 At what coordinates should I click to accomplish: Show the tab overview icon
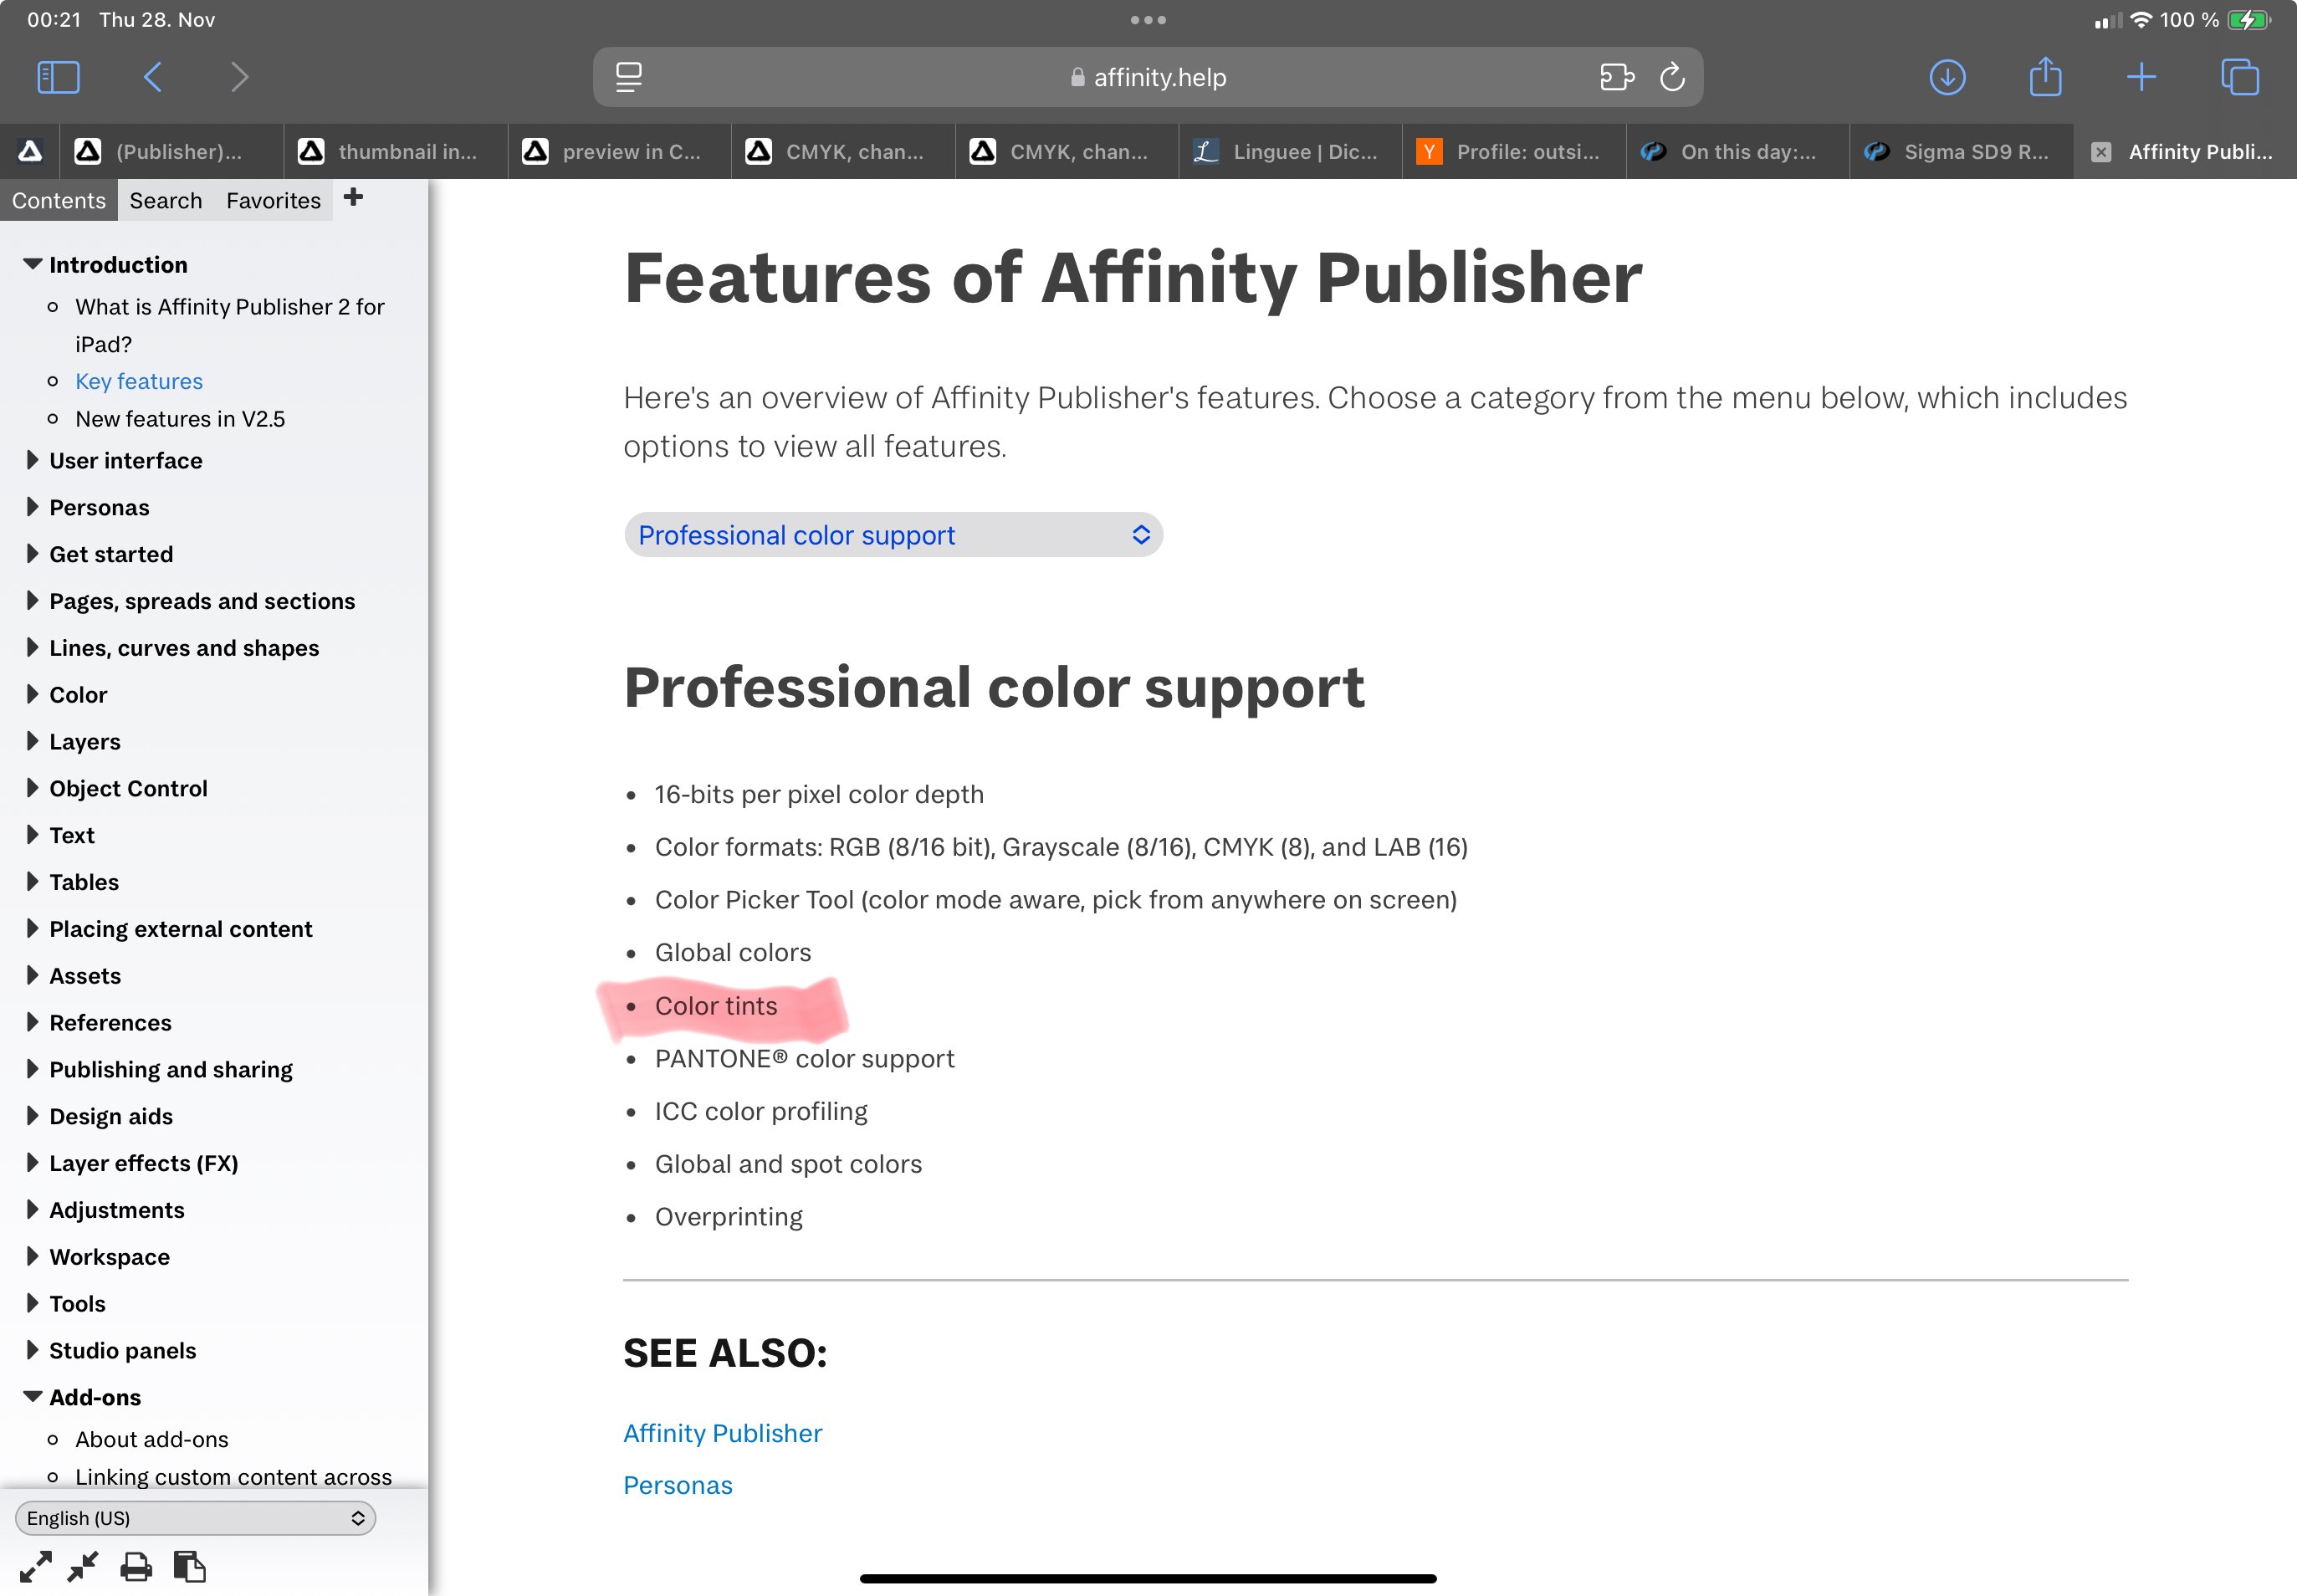click(x=2239, y=77)
